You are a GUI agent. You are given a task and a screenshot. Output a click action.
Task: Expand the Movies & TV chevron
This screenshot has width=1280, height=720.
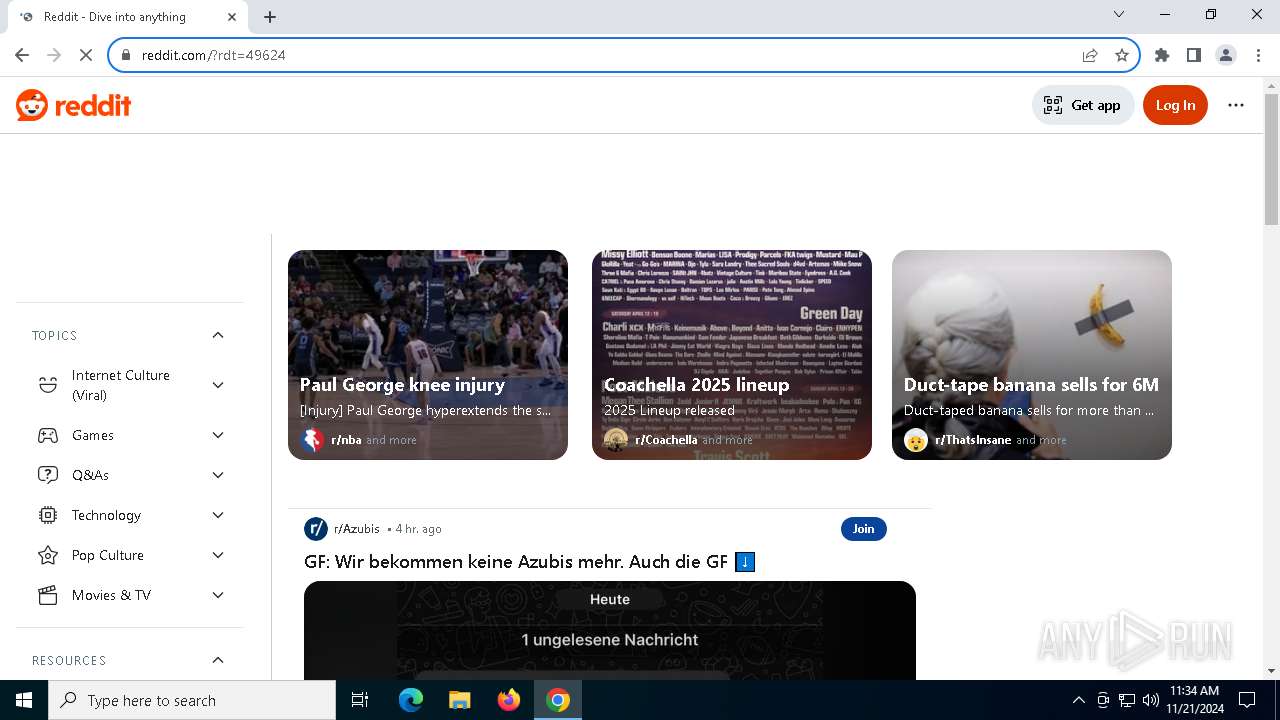pyautogui.click(x=218, y=595)
